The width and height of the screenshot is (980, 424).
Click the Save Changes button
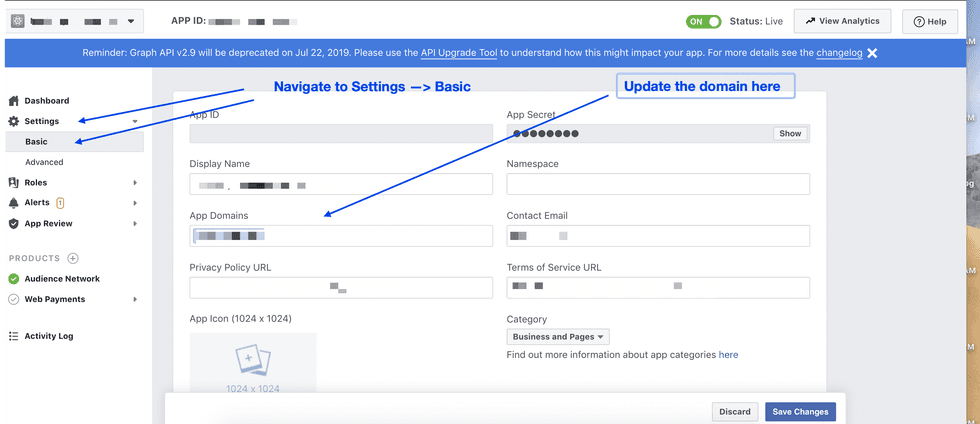799,412
